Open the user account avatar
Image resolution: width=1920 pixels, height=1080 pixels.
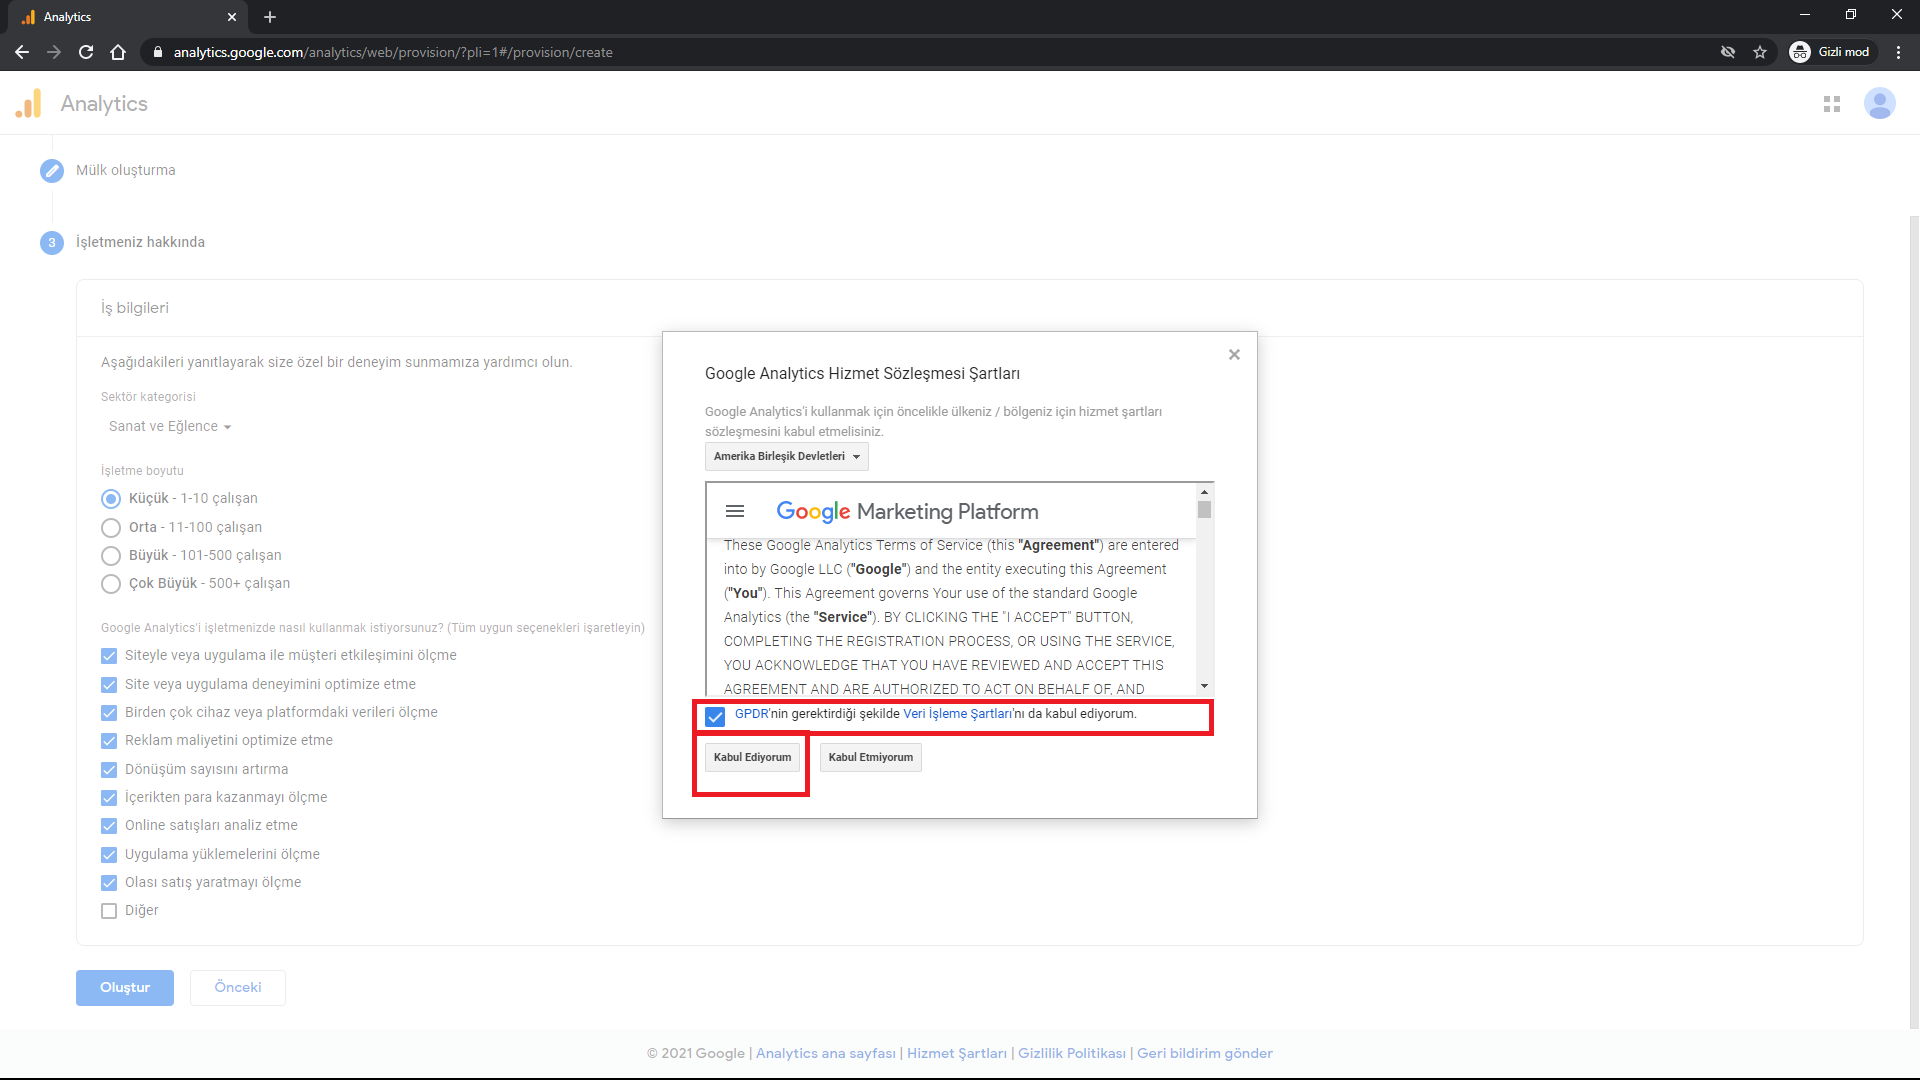coord(1879,103)
